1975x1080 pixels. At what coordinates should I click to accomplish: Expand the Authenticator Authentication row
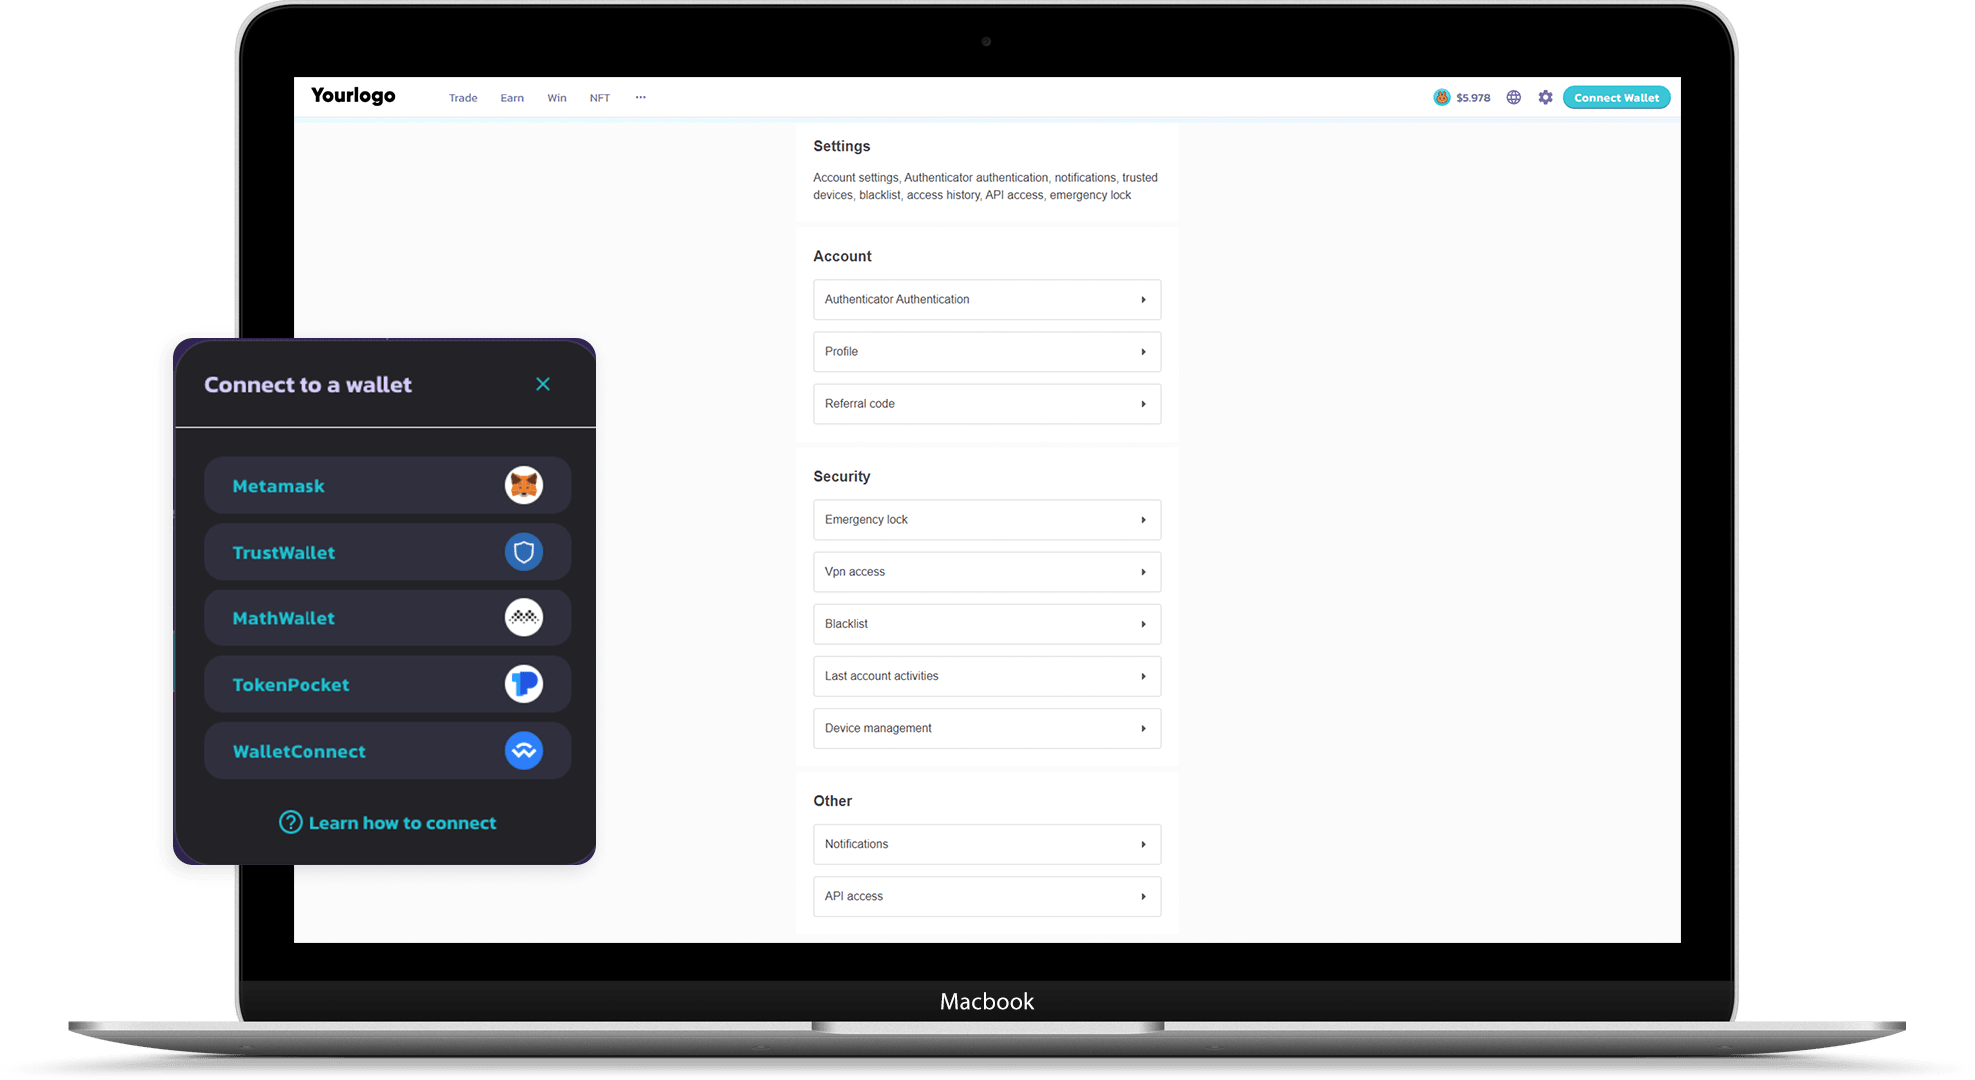click(987, 299)
